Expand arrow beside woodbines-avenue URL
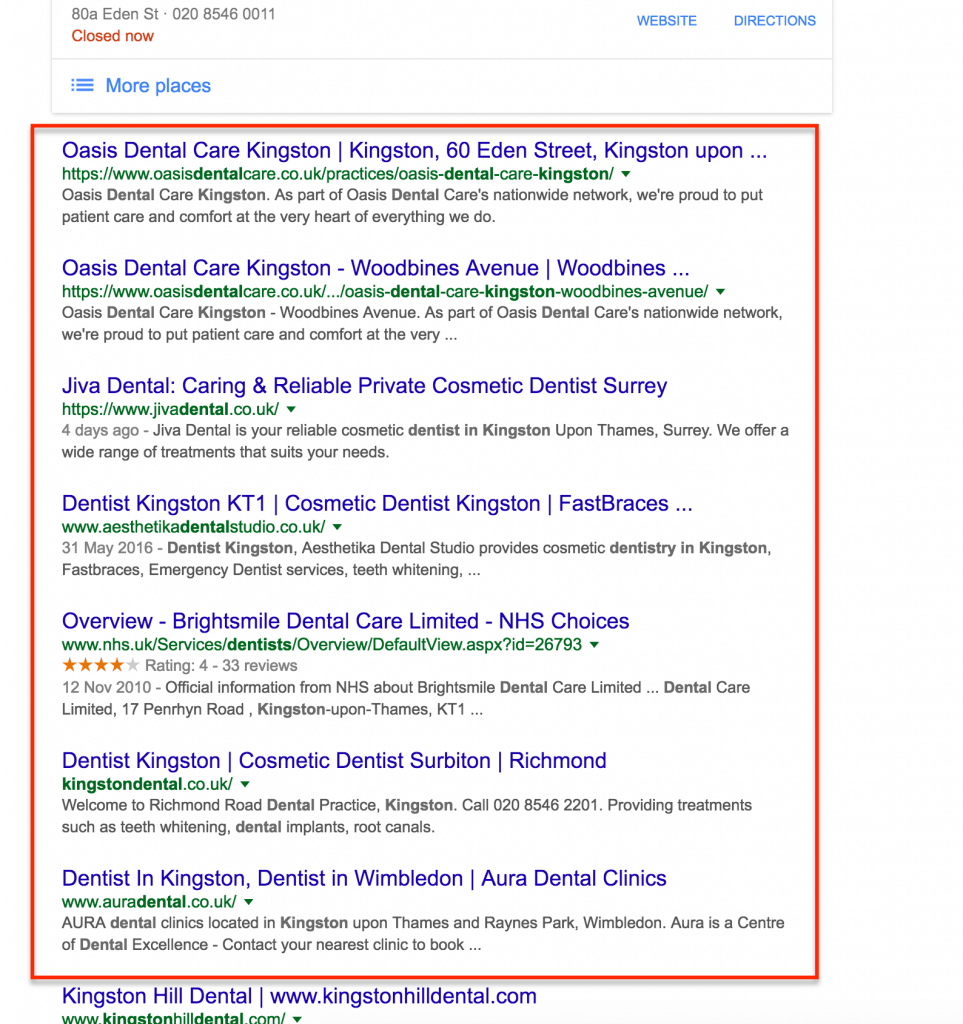Image resolution: width=963 pixels, height=1024 pixels. click(x=720, y=291)
